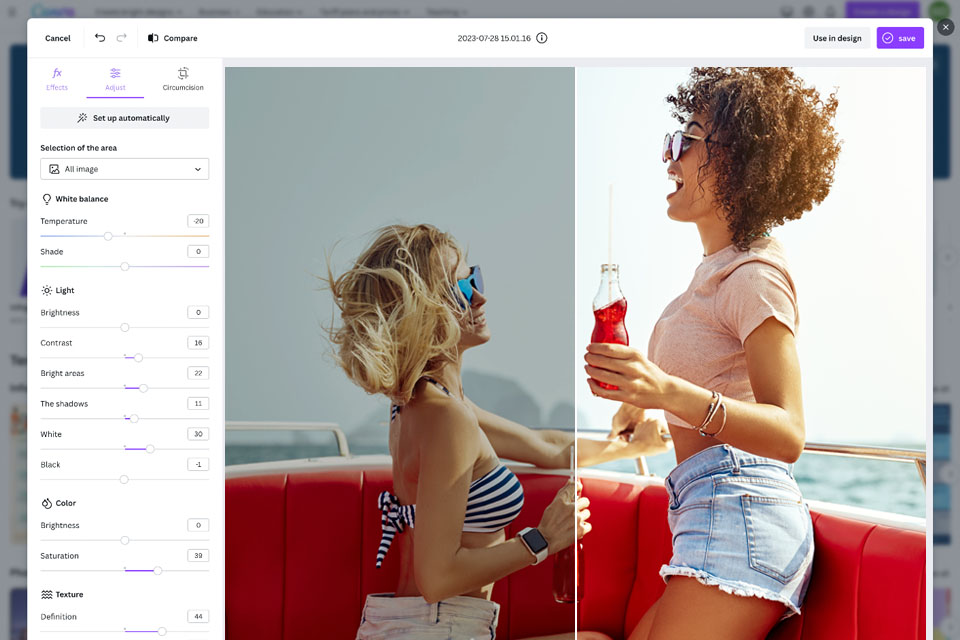
Task: Click the original left half of photo
Action: [x=400, y=353]
